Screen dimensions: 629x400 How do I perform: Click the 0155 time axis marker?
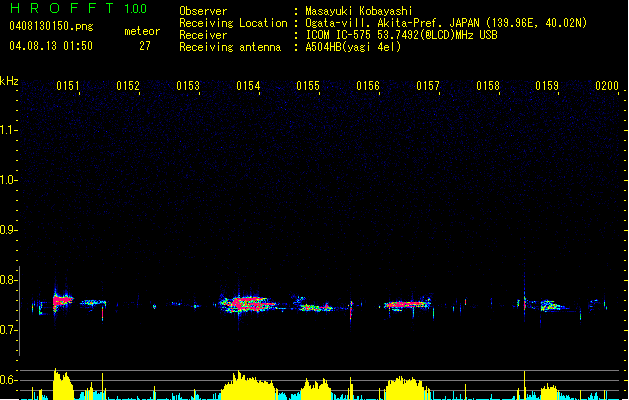(x=308, y=86)
